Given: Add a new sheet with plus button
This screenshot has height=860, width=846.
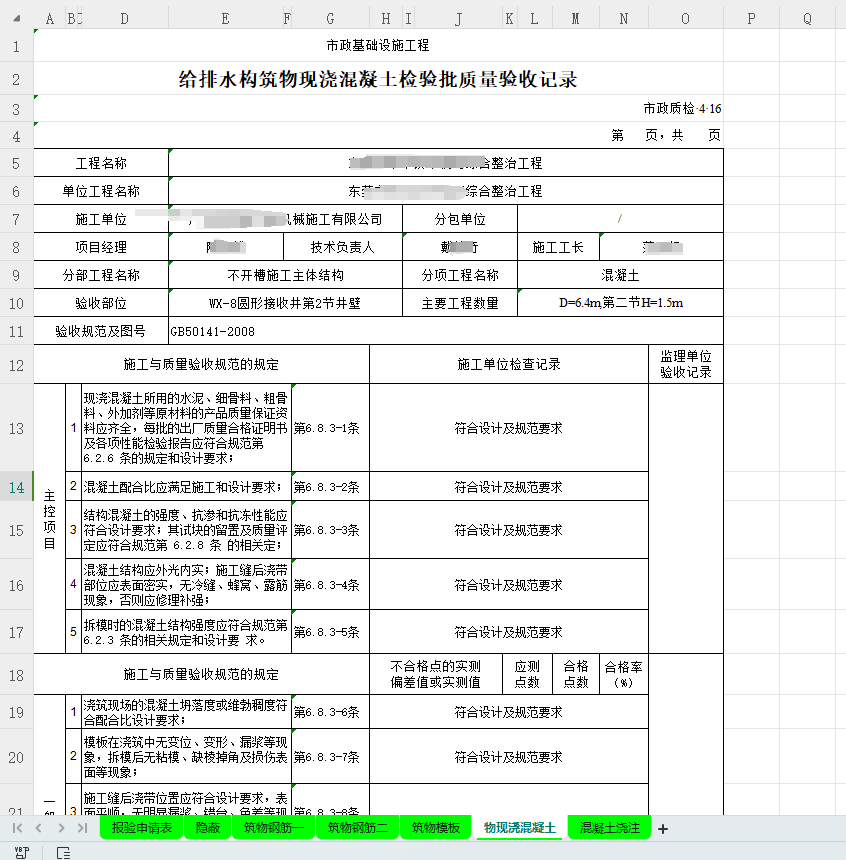Looking at the screenshot, I should 663,829.
